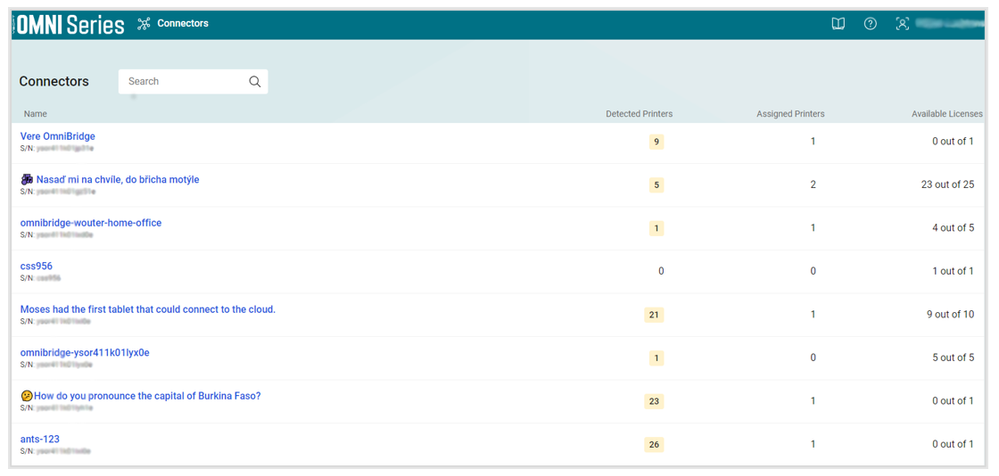The width and height of the screenshot is (999, 476).
Task: Open the help question mark icon
Action: (x=870, y=24)
